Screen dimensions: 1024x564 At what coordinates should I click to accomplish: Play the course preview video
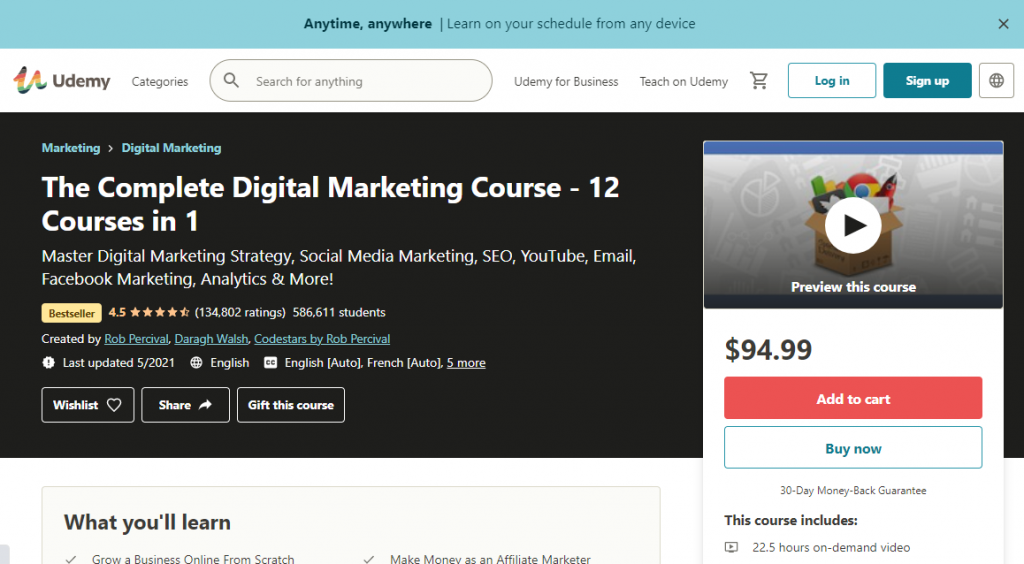click(x=853, y=225)
